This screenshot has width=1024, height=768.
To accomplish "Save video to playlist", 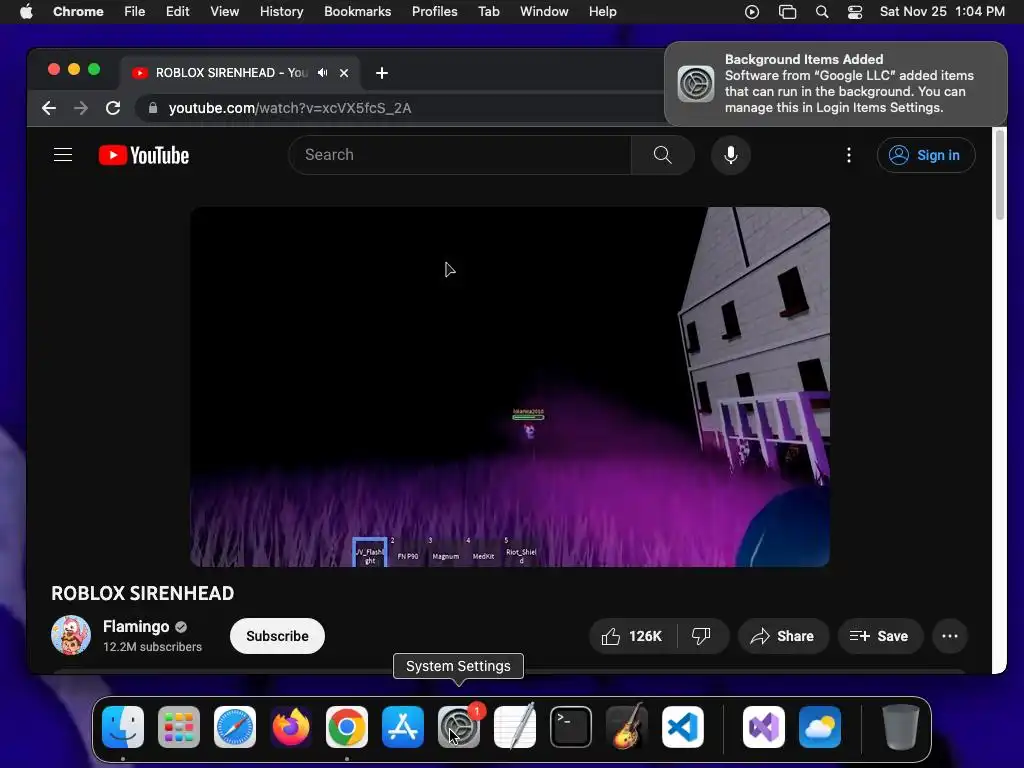I will point(880,636).
